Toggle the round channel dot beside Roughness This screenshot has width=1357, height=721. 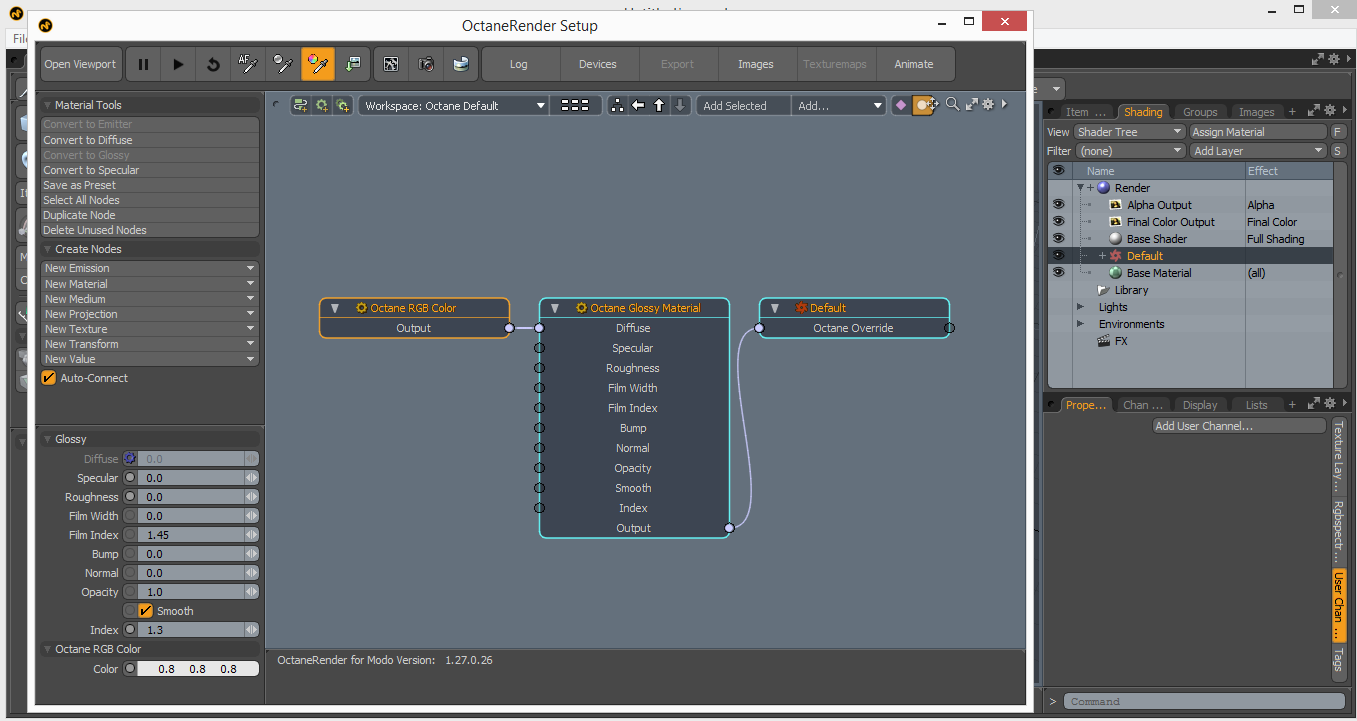(129, 497)
